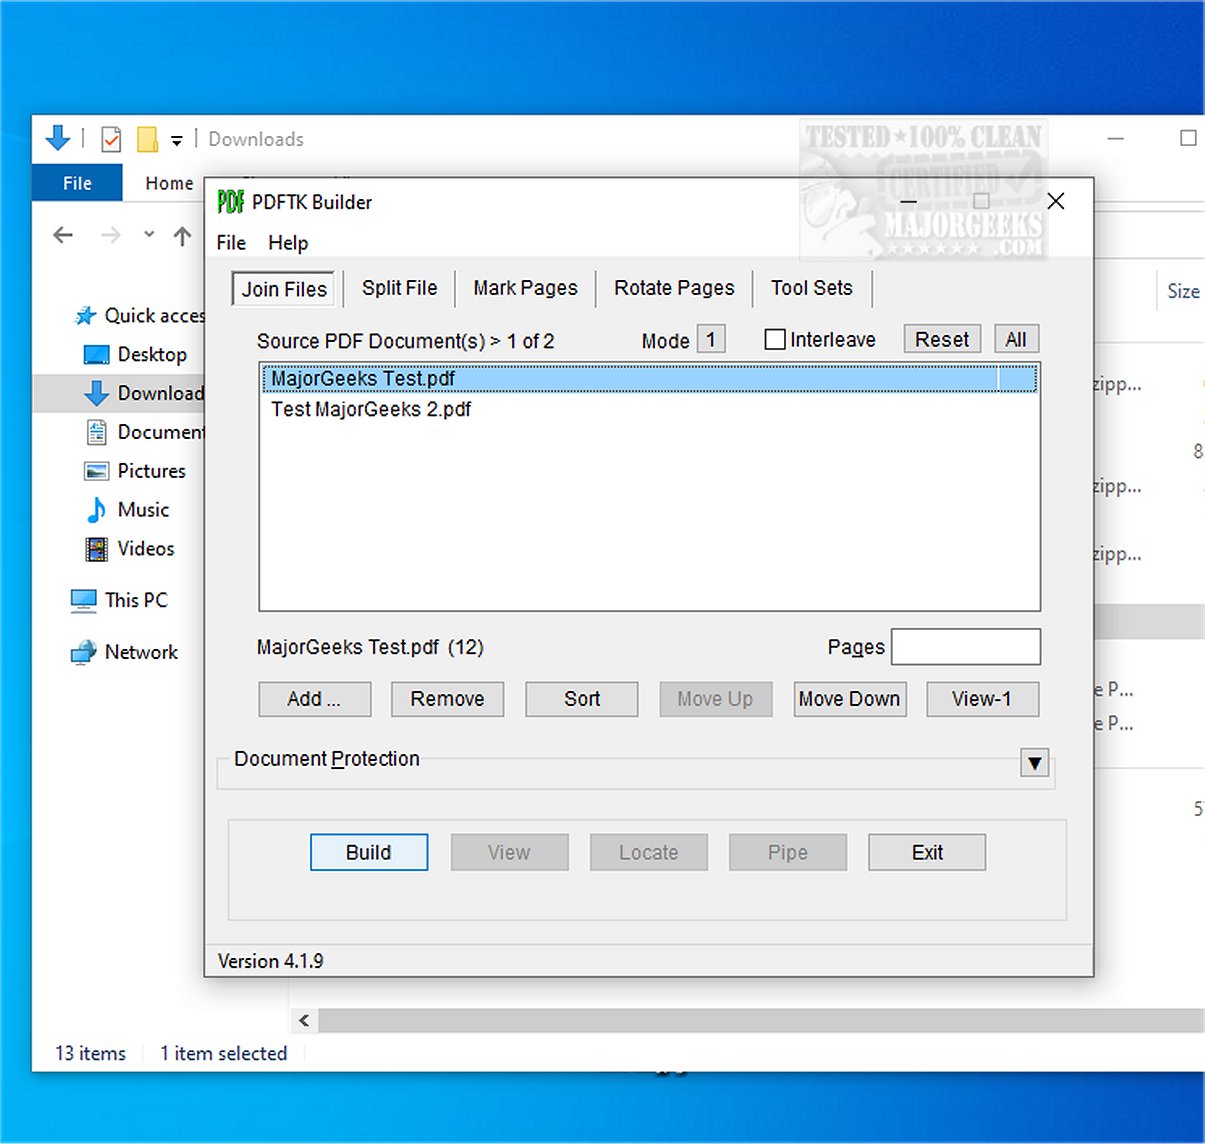Open PDFTK Builder Help menu
This screenshot has width=1205, height=1144.
coord(288,243)
